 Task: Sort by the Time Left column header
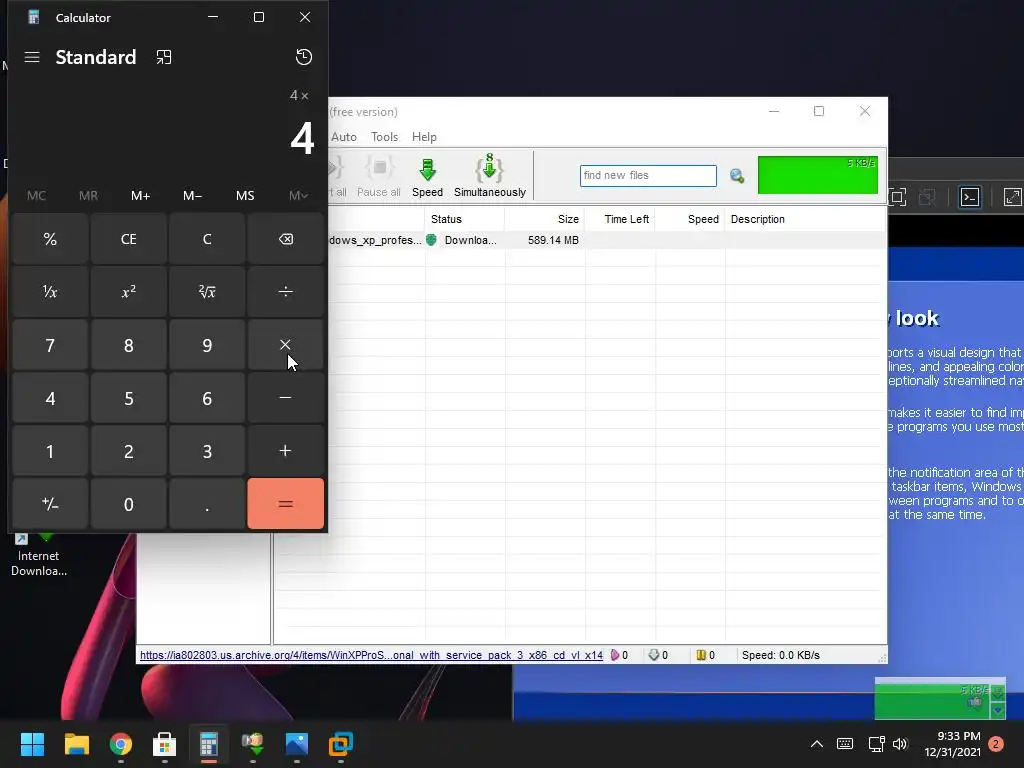tap(620, 219)
